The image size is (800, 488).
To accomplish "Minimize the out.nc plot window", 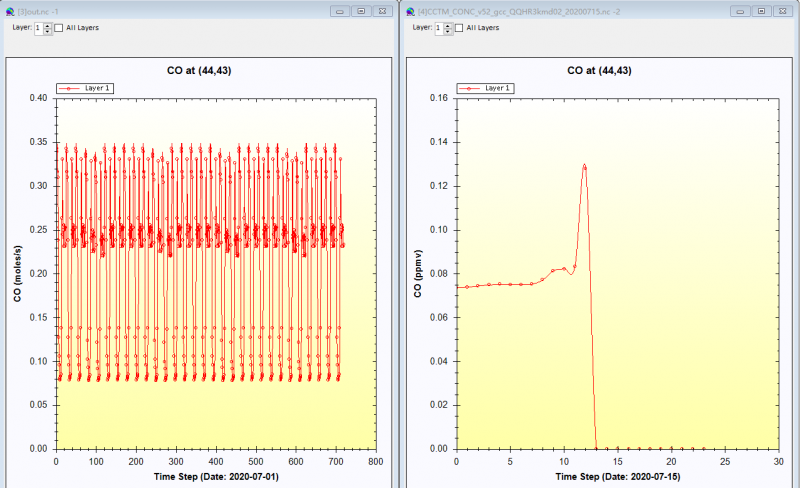I will pos(340,11).
